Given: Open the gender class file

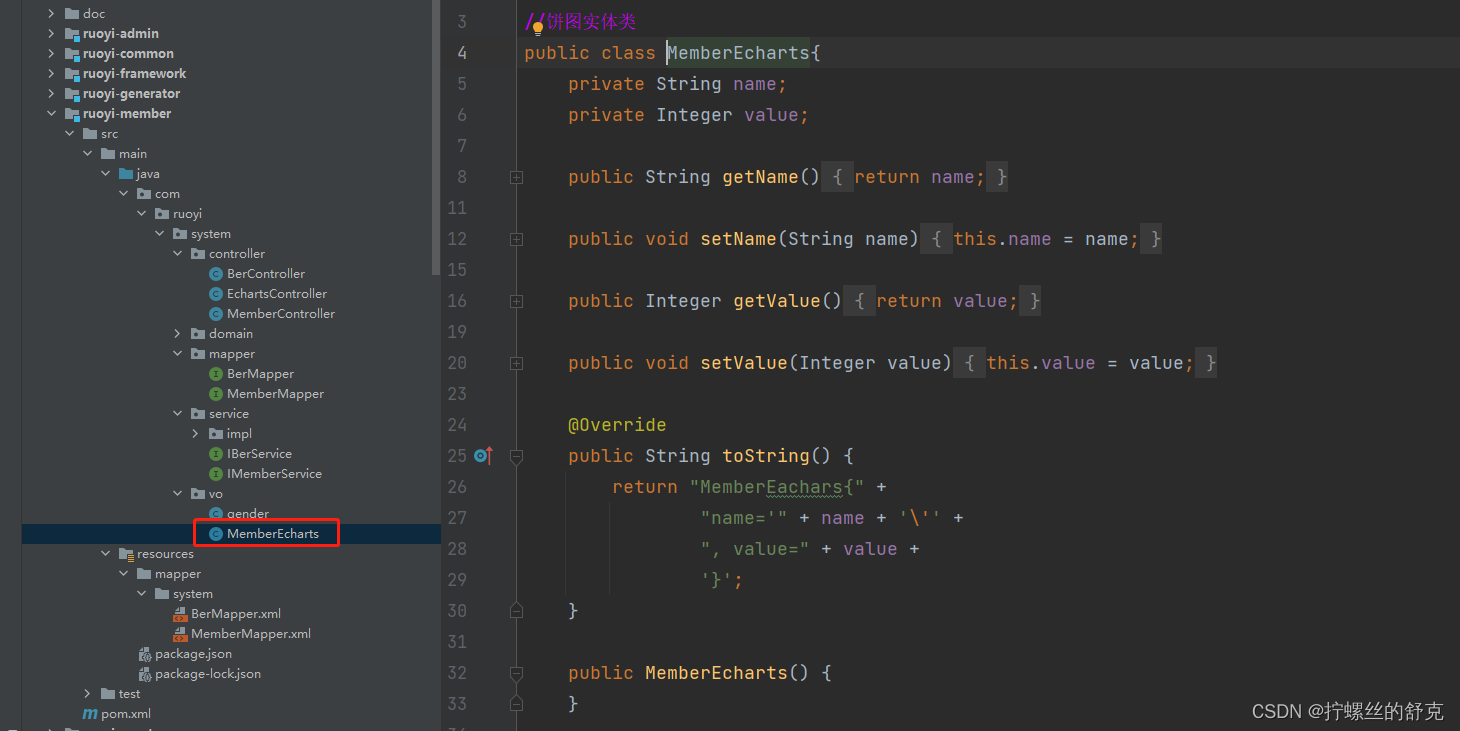Looking at the screenshot, I should [x=248, y=514].
